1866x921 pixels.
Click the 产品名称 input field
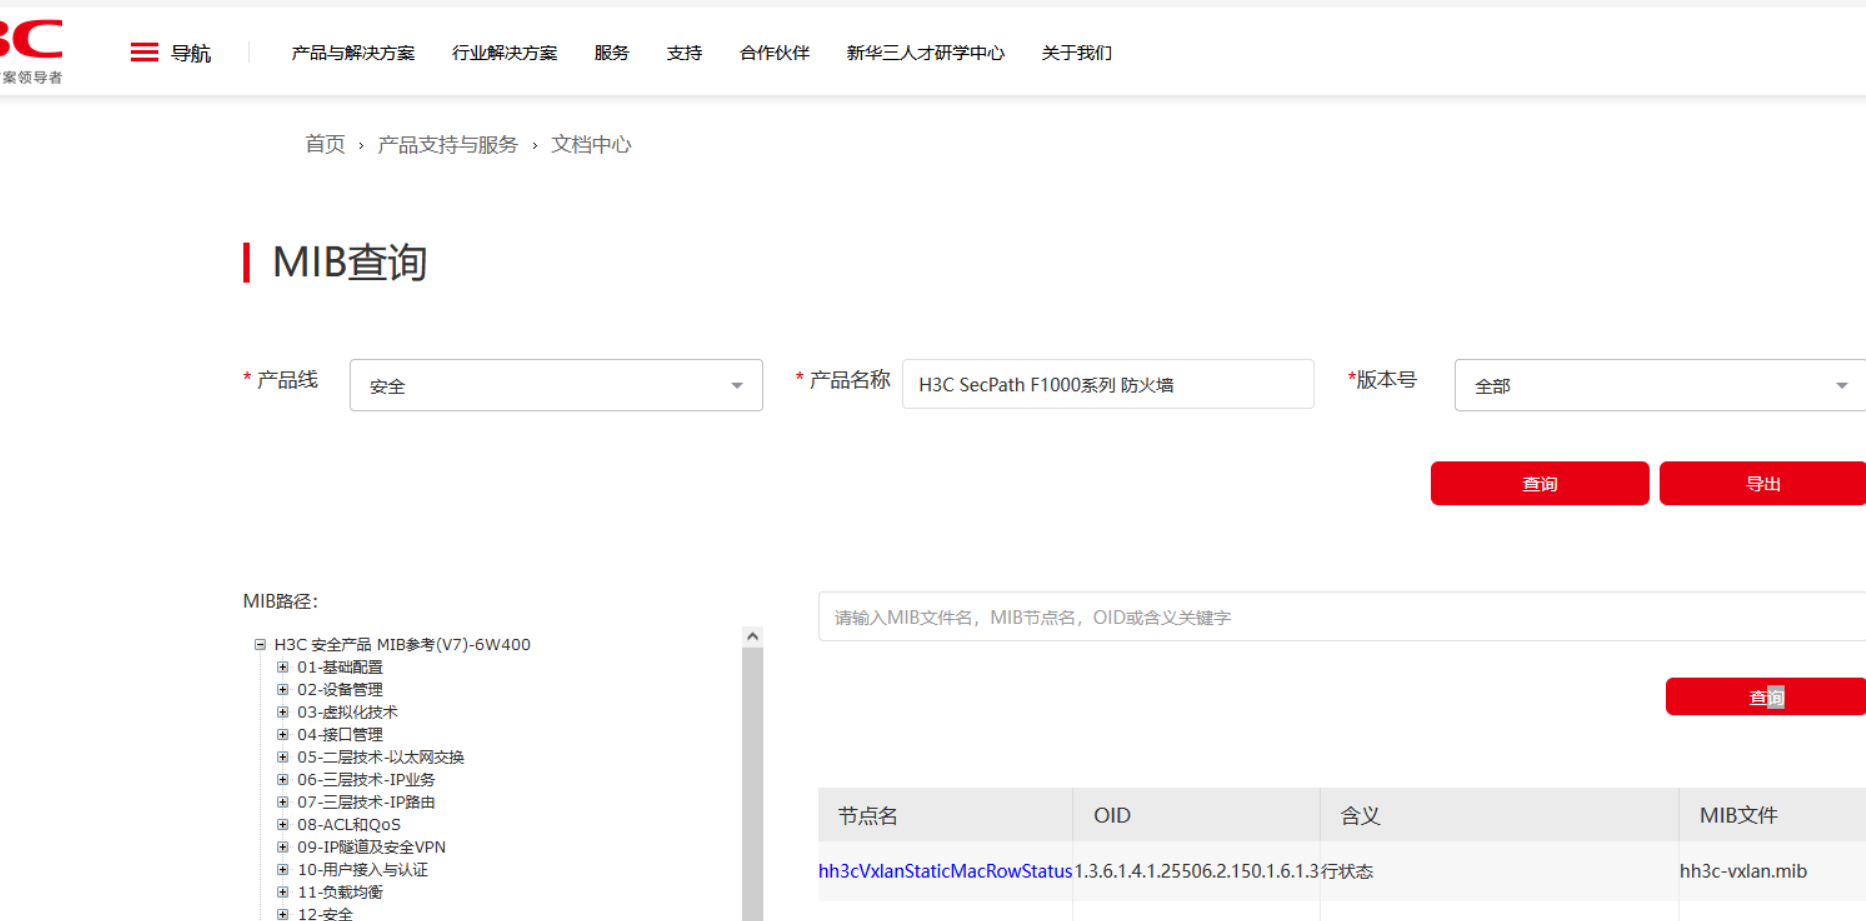coord(1108,384)
